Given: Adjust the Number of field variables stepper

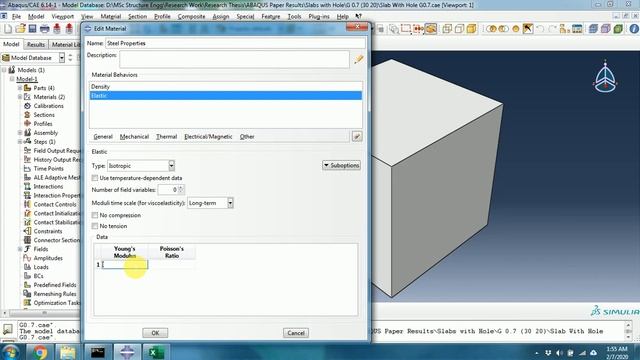Looking at the screenshot, I should (x=181, y=189).
